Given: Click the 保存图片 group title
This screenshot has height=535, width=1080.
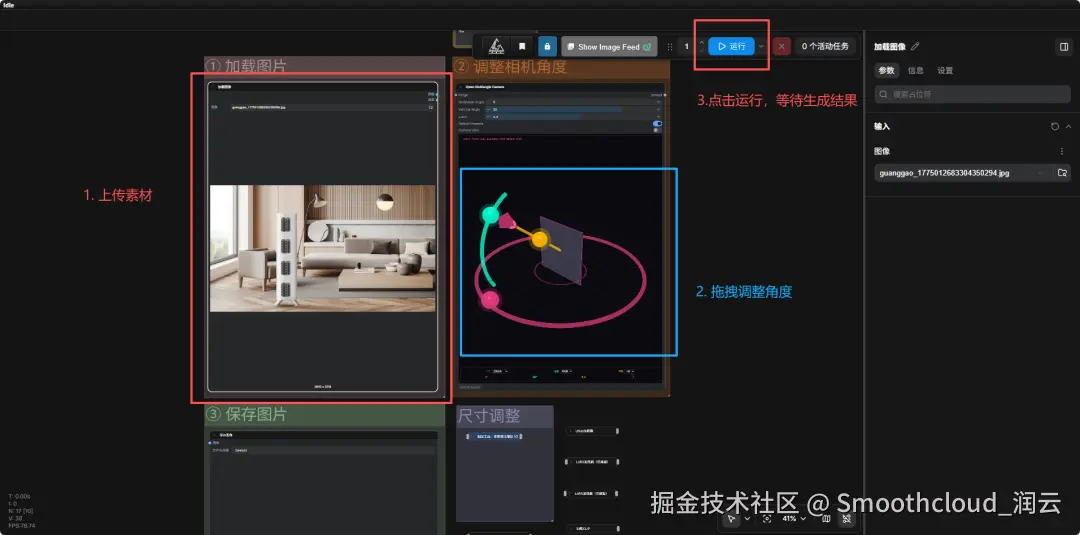Looking at the screenshot, I should [247, 415].
